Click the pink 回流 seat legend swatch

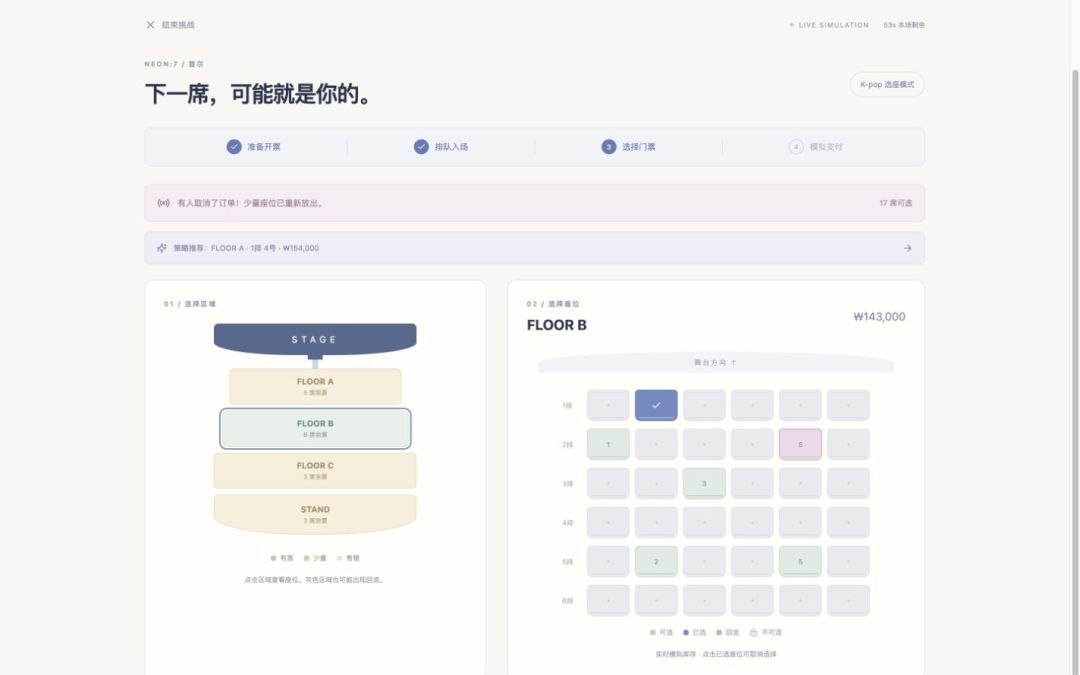[719, 632]
